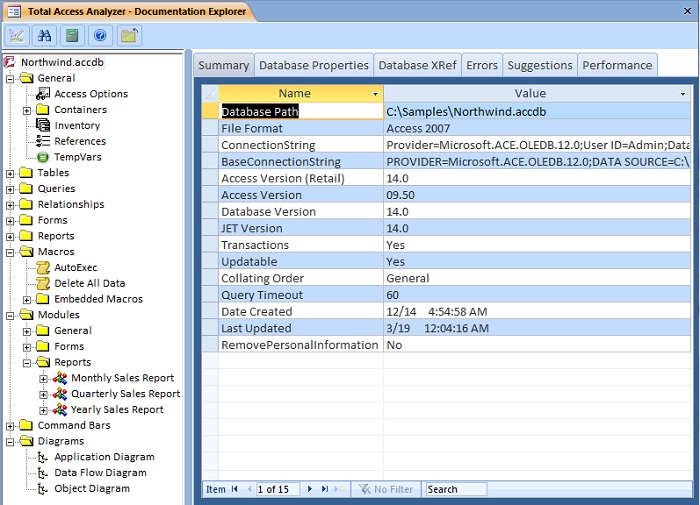Click the Access 2007 value cell
This screenshot has width=700, height=505.
coord(537,129)
